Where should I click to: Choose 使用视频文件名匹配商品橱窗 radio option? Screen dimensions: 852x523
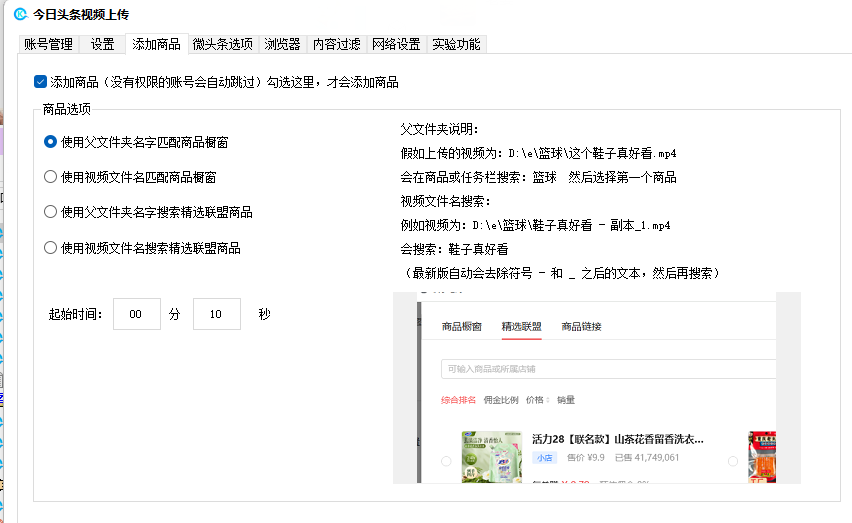[51, 177]
